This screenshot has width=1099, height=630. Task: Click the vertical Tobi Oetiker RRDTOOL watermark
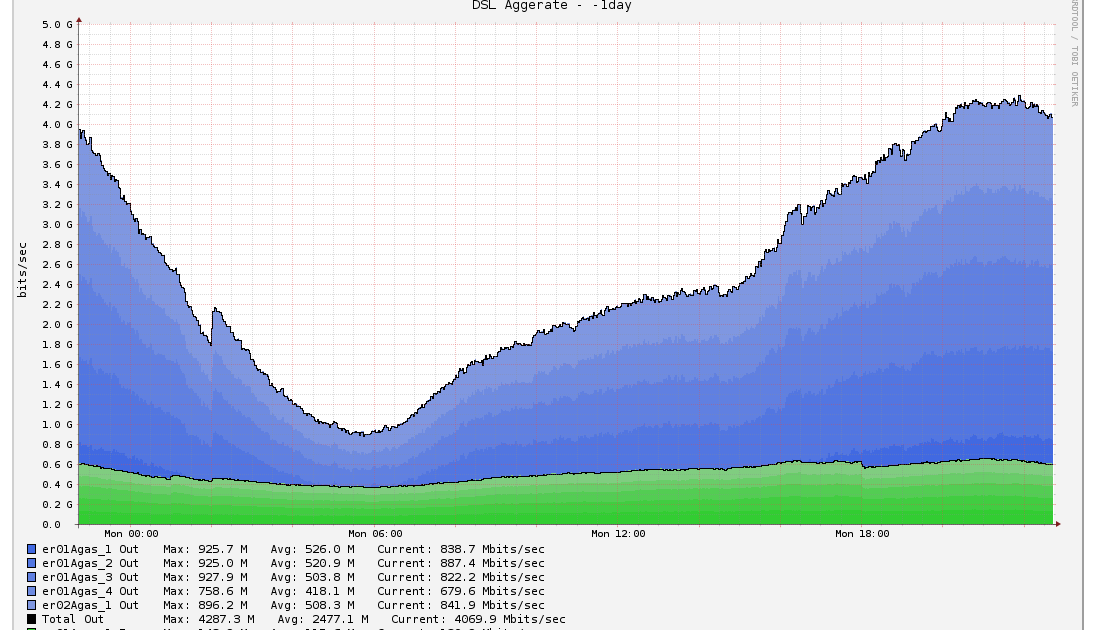pos(1075,55)
